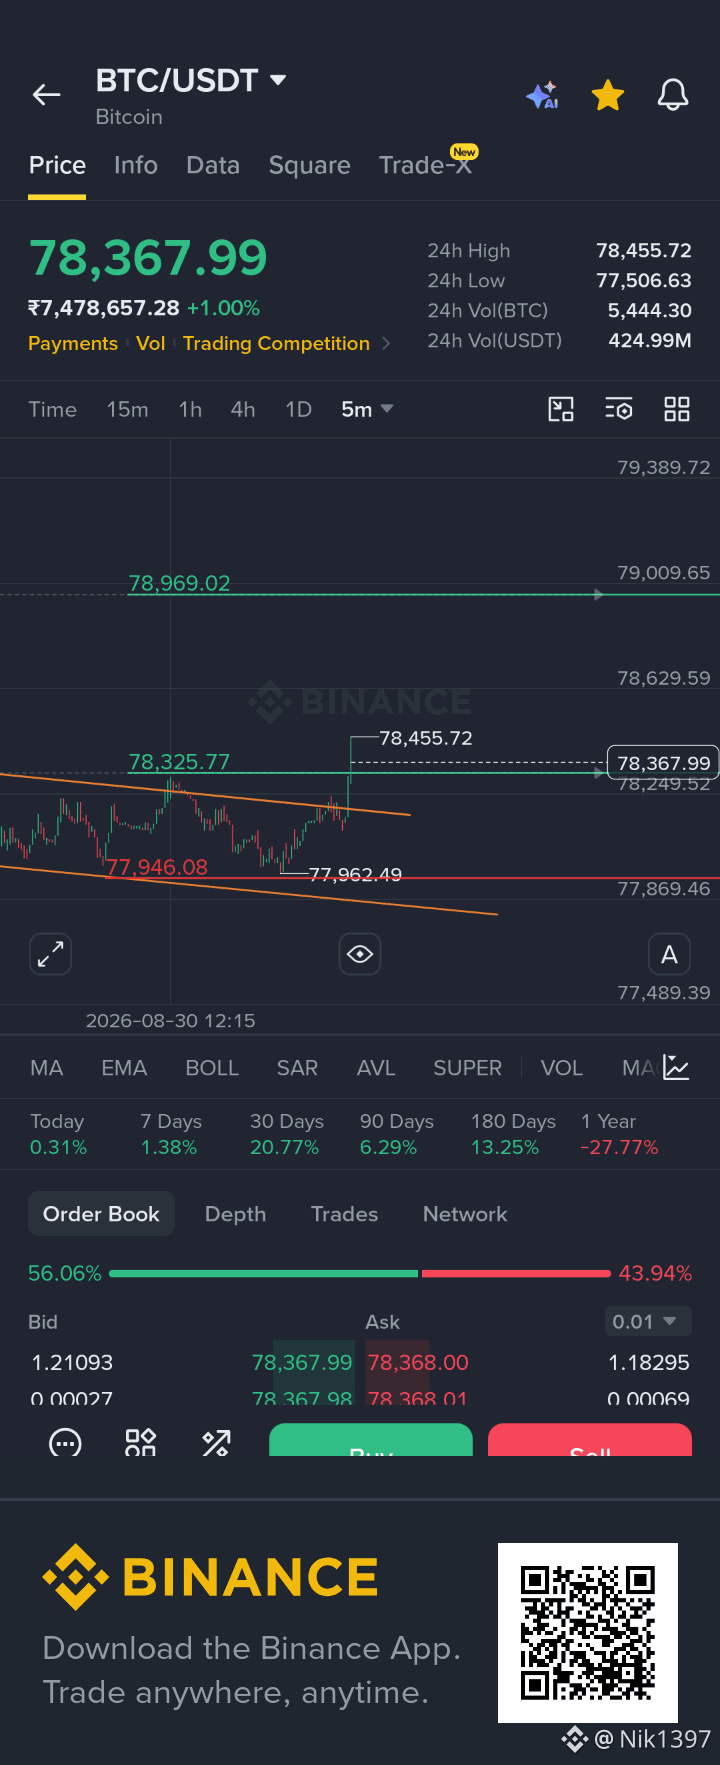Open the 0.01 price precision dropdown
This screenshot has height=1765, width=720.
point(648,1321)
